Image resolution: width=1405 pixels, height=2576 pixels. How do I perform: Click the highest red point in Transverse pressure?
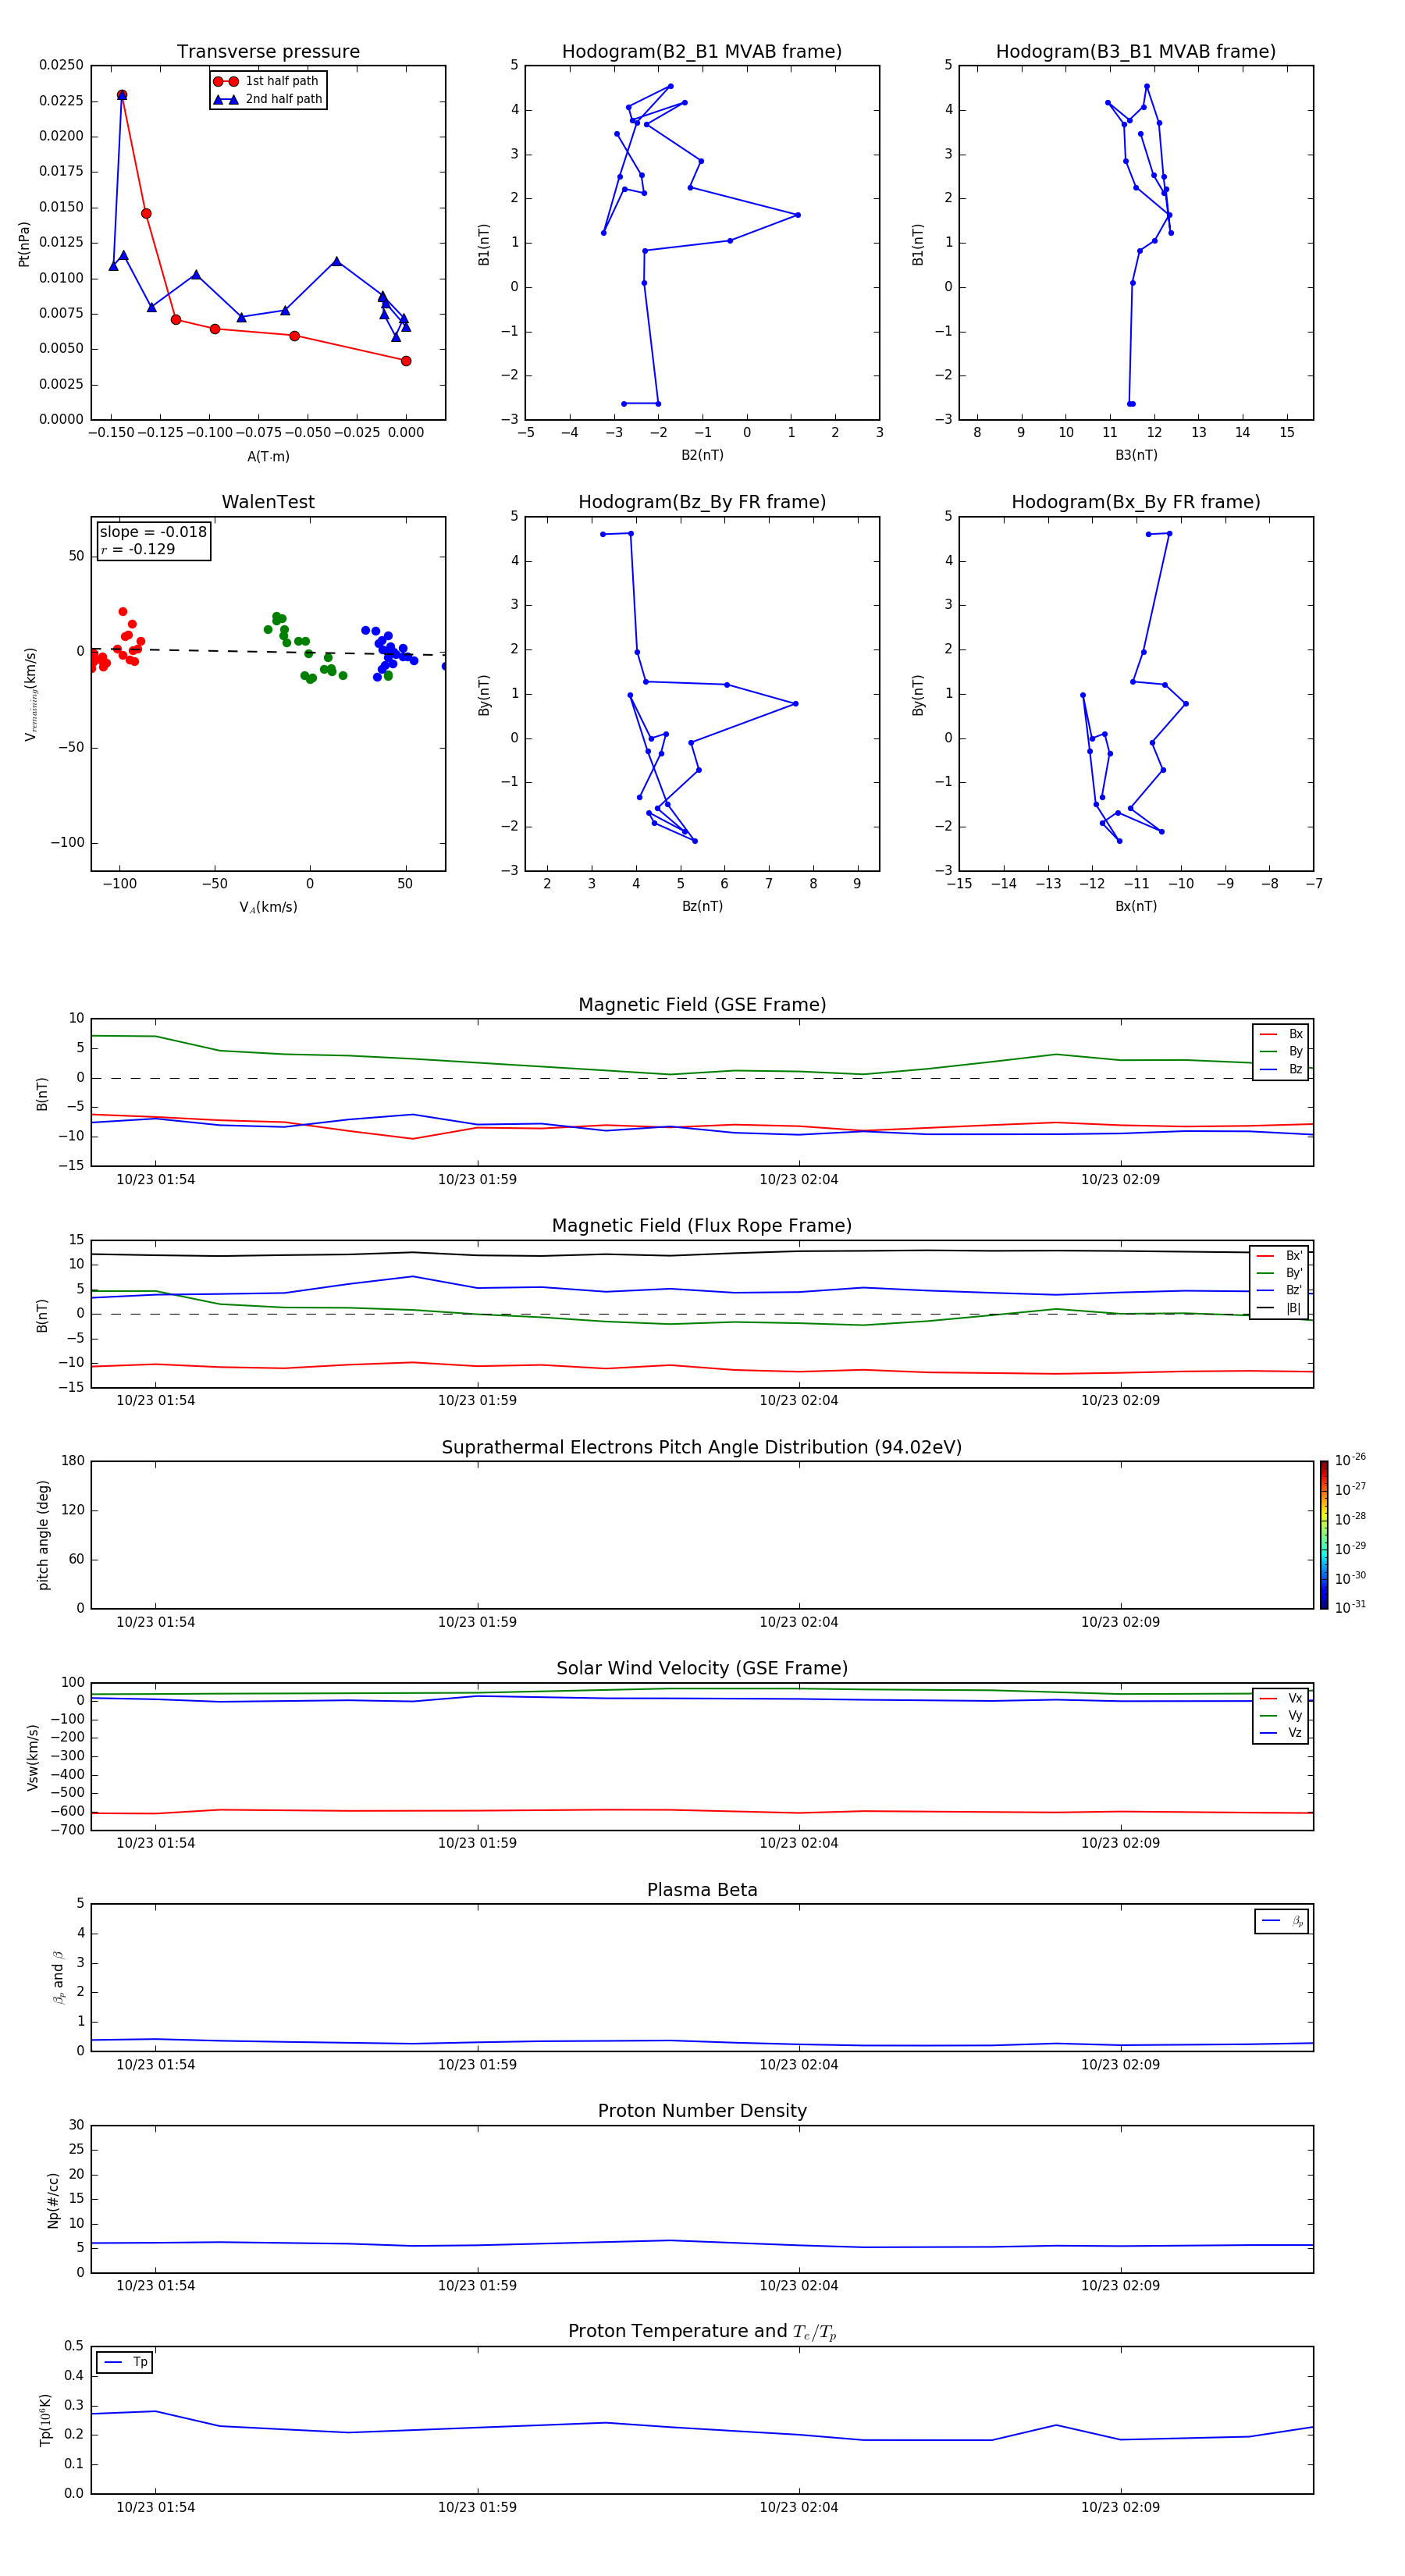click(122, 95)
